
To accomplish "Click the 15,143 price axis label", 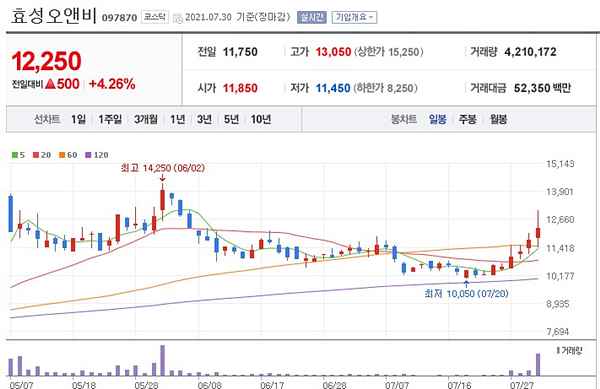I will [560, 164].
